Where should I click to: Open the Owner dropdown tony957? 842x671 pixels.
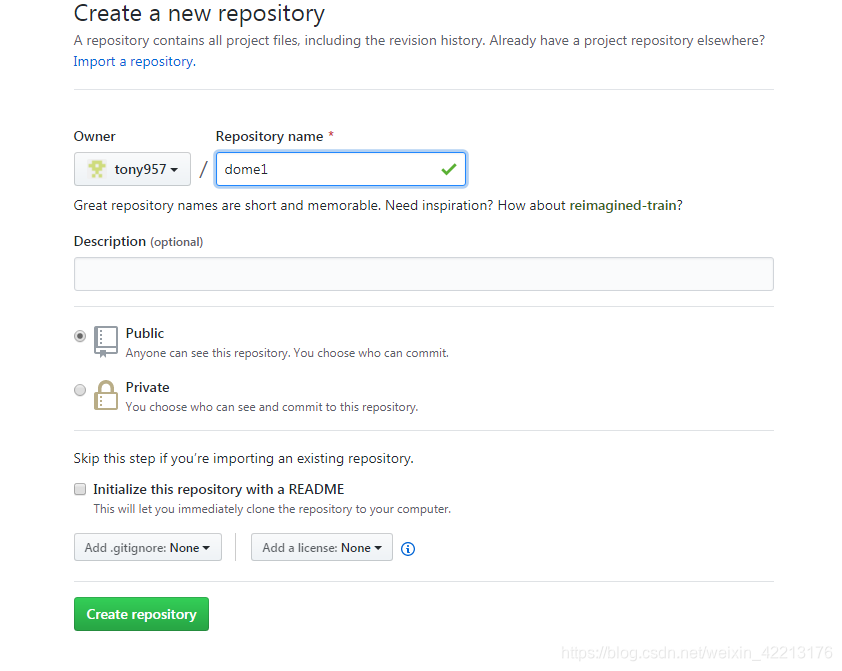click(x=132, y=169)
